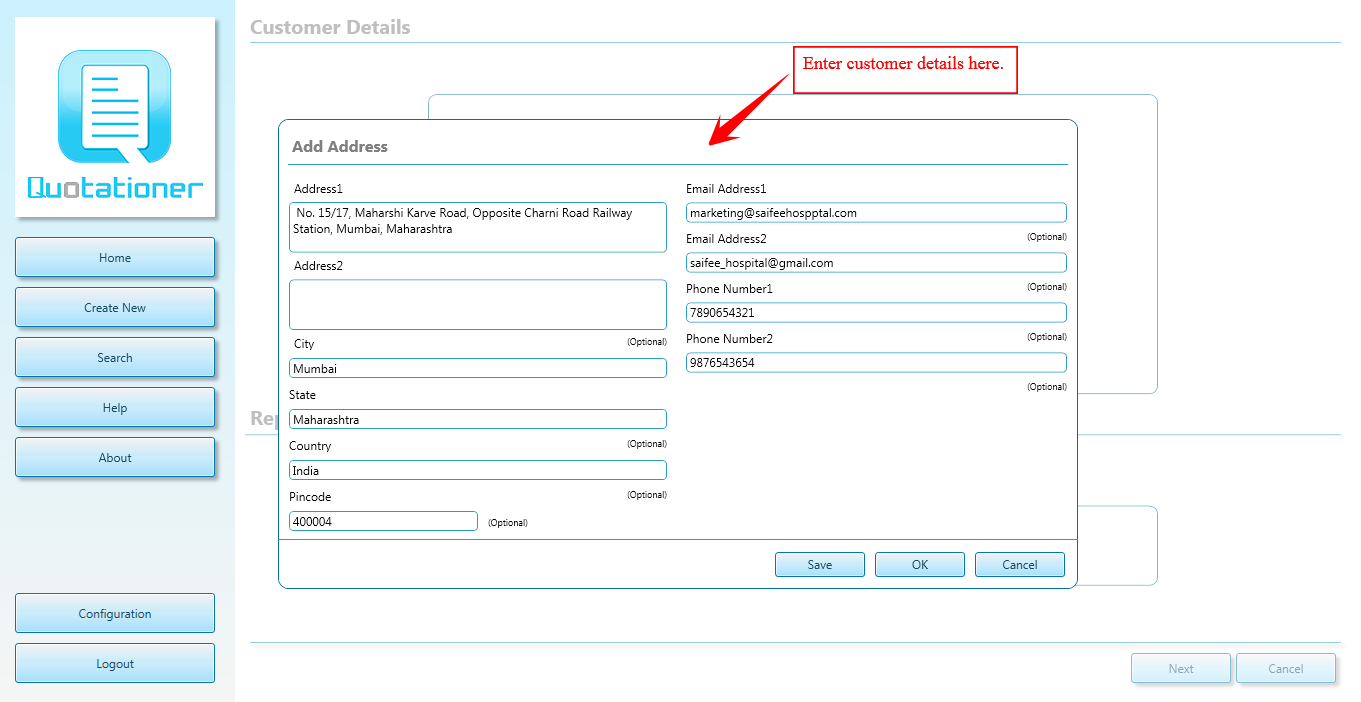Open the About page
The width and height of the screenshot is (1361, 702).
pos(115,457)
